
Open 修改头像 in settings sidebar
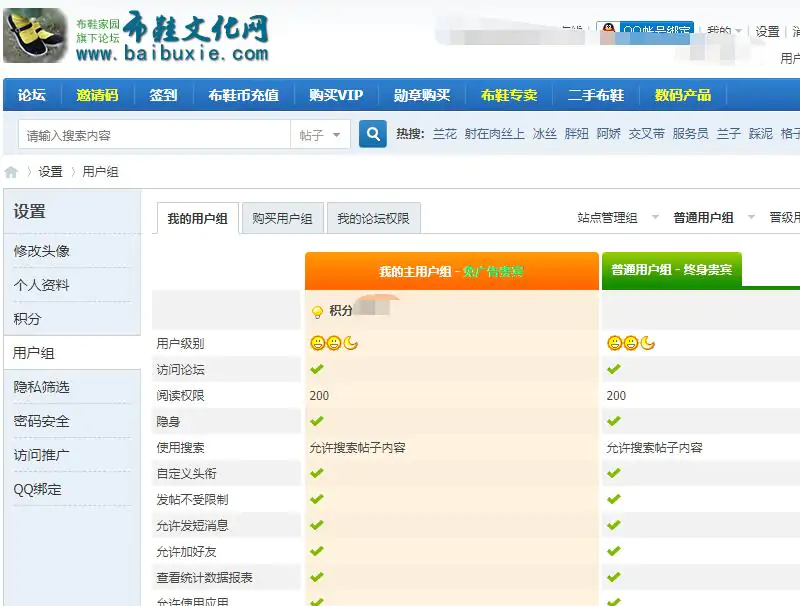[x=41, y=251]
